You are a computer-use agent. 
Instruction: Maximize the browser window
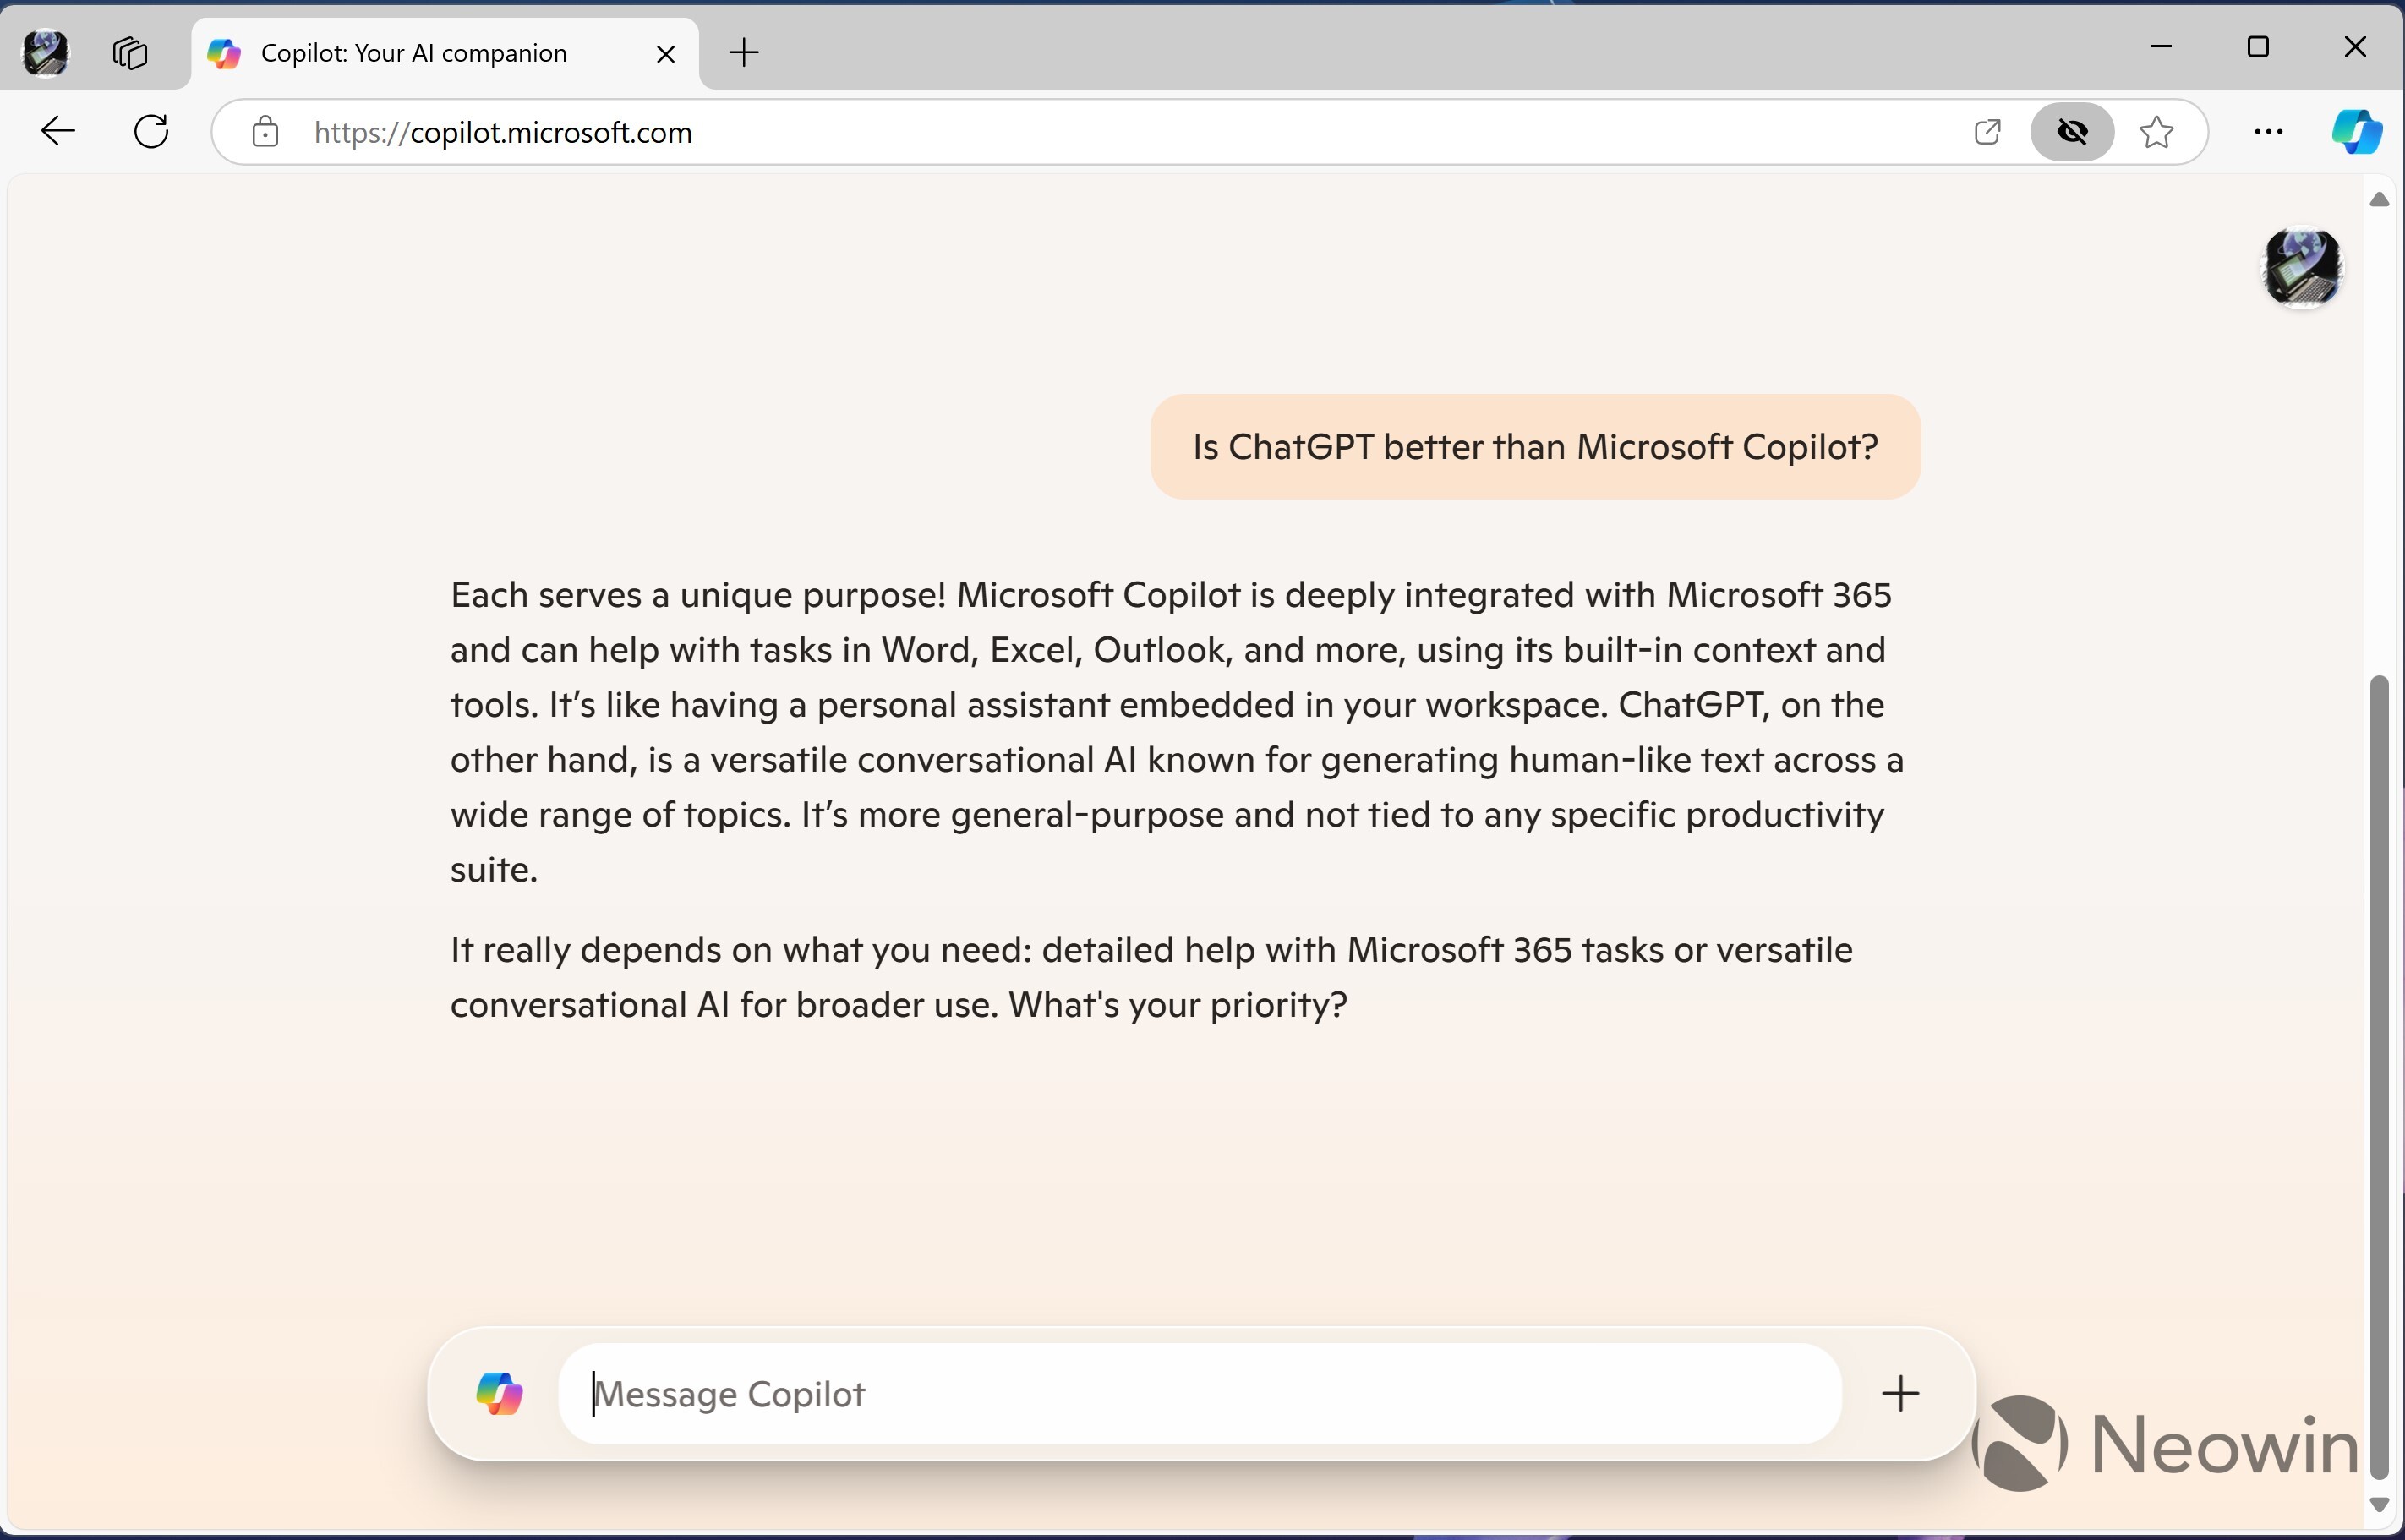pos(2258,47)
